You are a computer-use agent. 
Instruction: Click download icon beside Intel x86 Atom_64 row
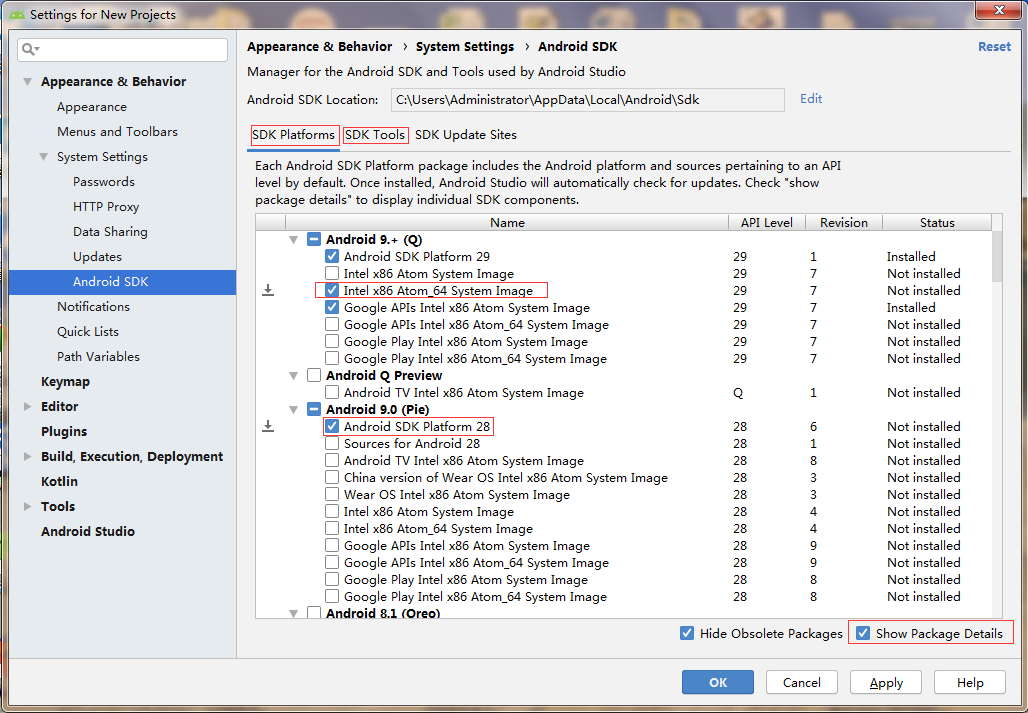pos(268,290)
